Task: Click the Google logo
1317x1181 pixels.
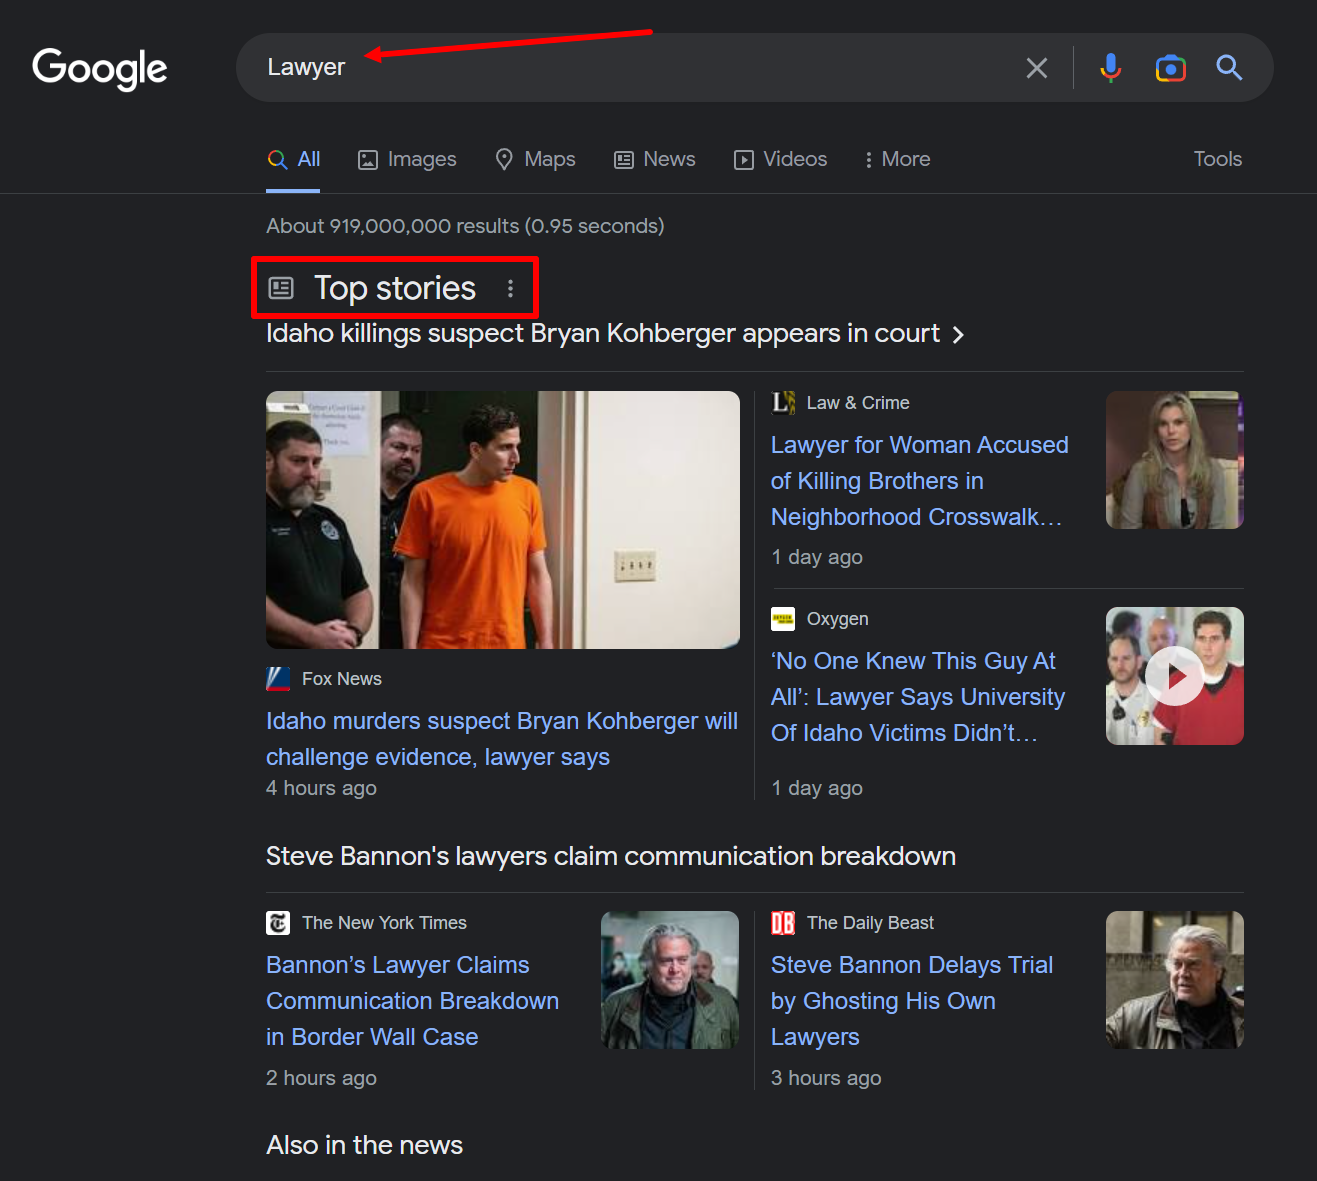Action: [100, 68]
